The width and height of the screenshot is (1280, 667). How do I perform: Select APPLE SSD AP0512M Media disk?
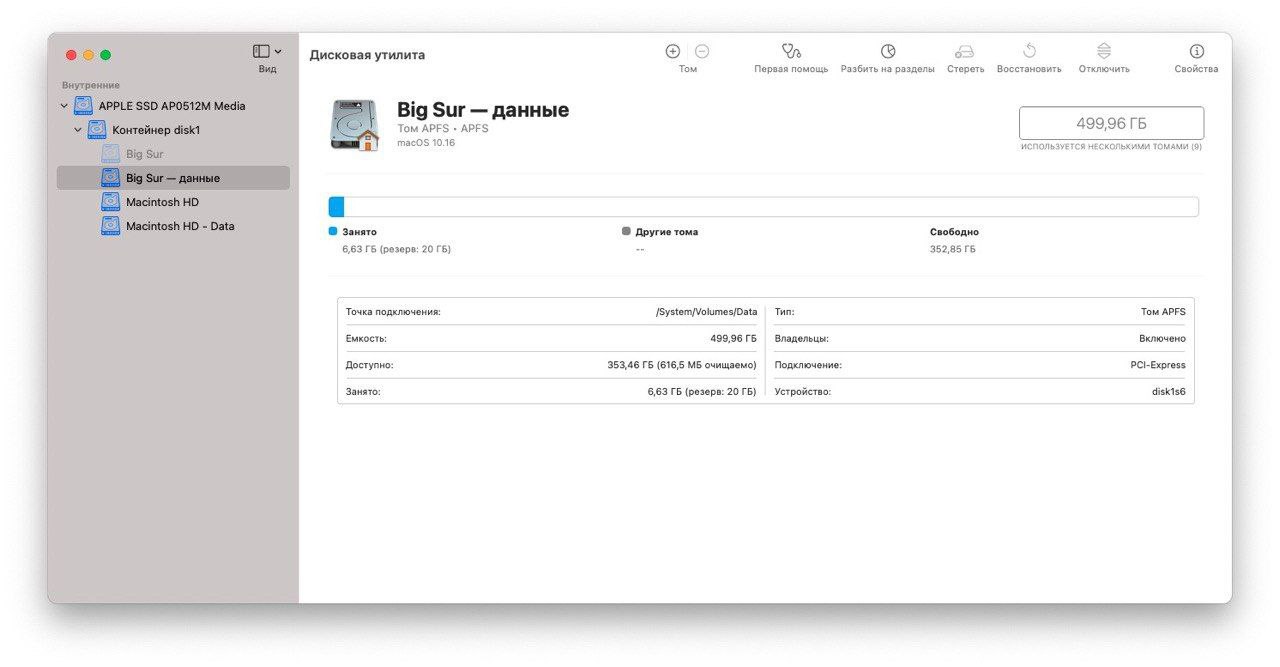pyautogui.click(x=172, y=106)
